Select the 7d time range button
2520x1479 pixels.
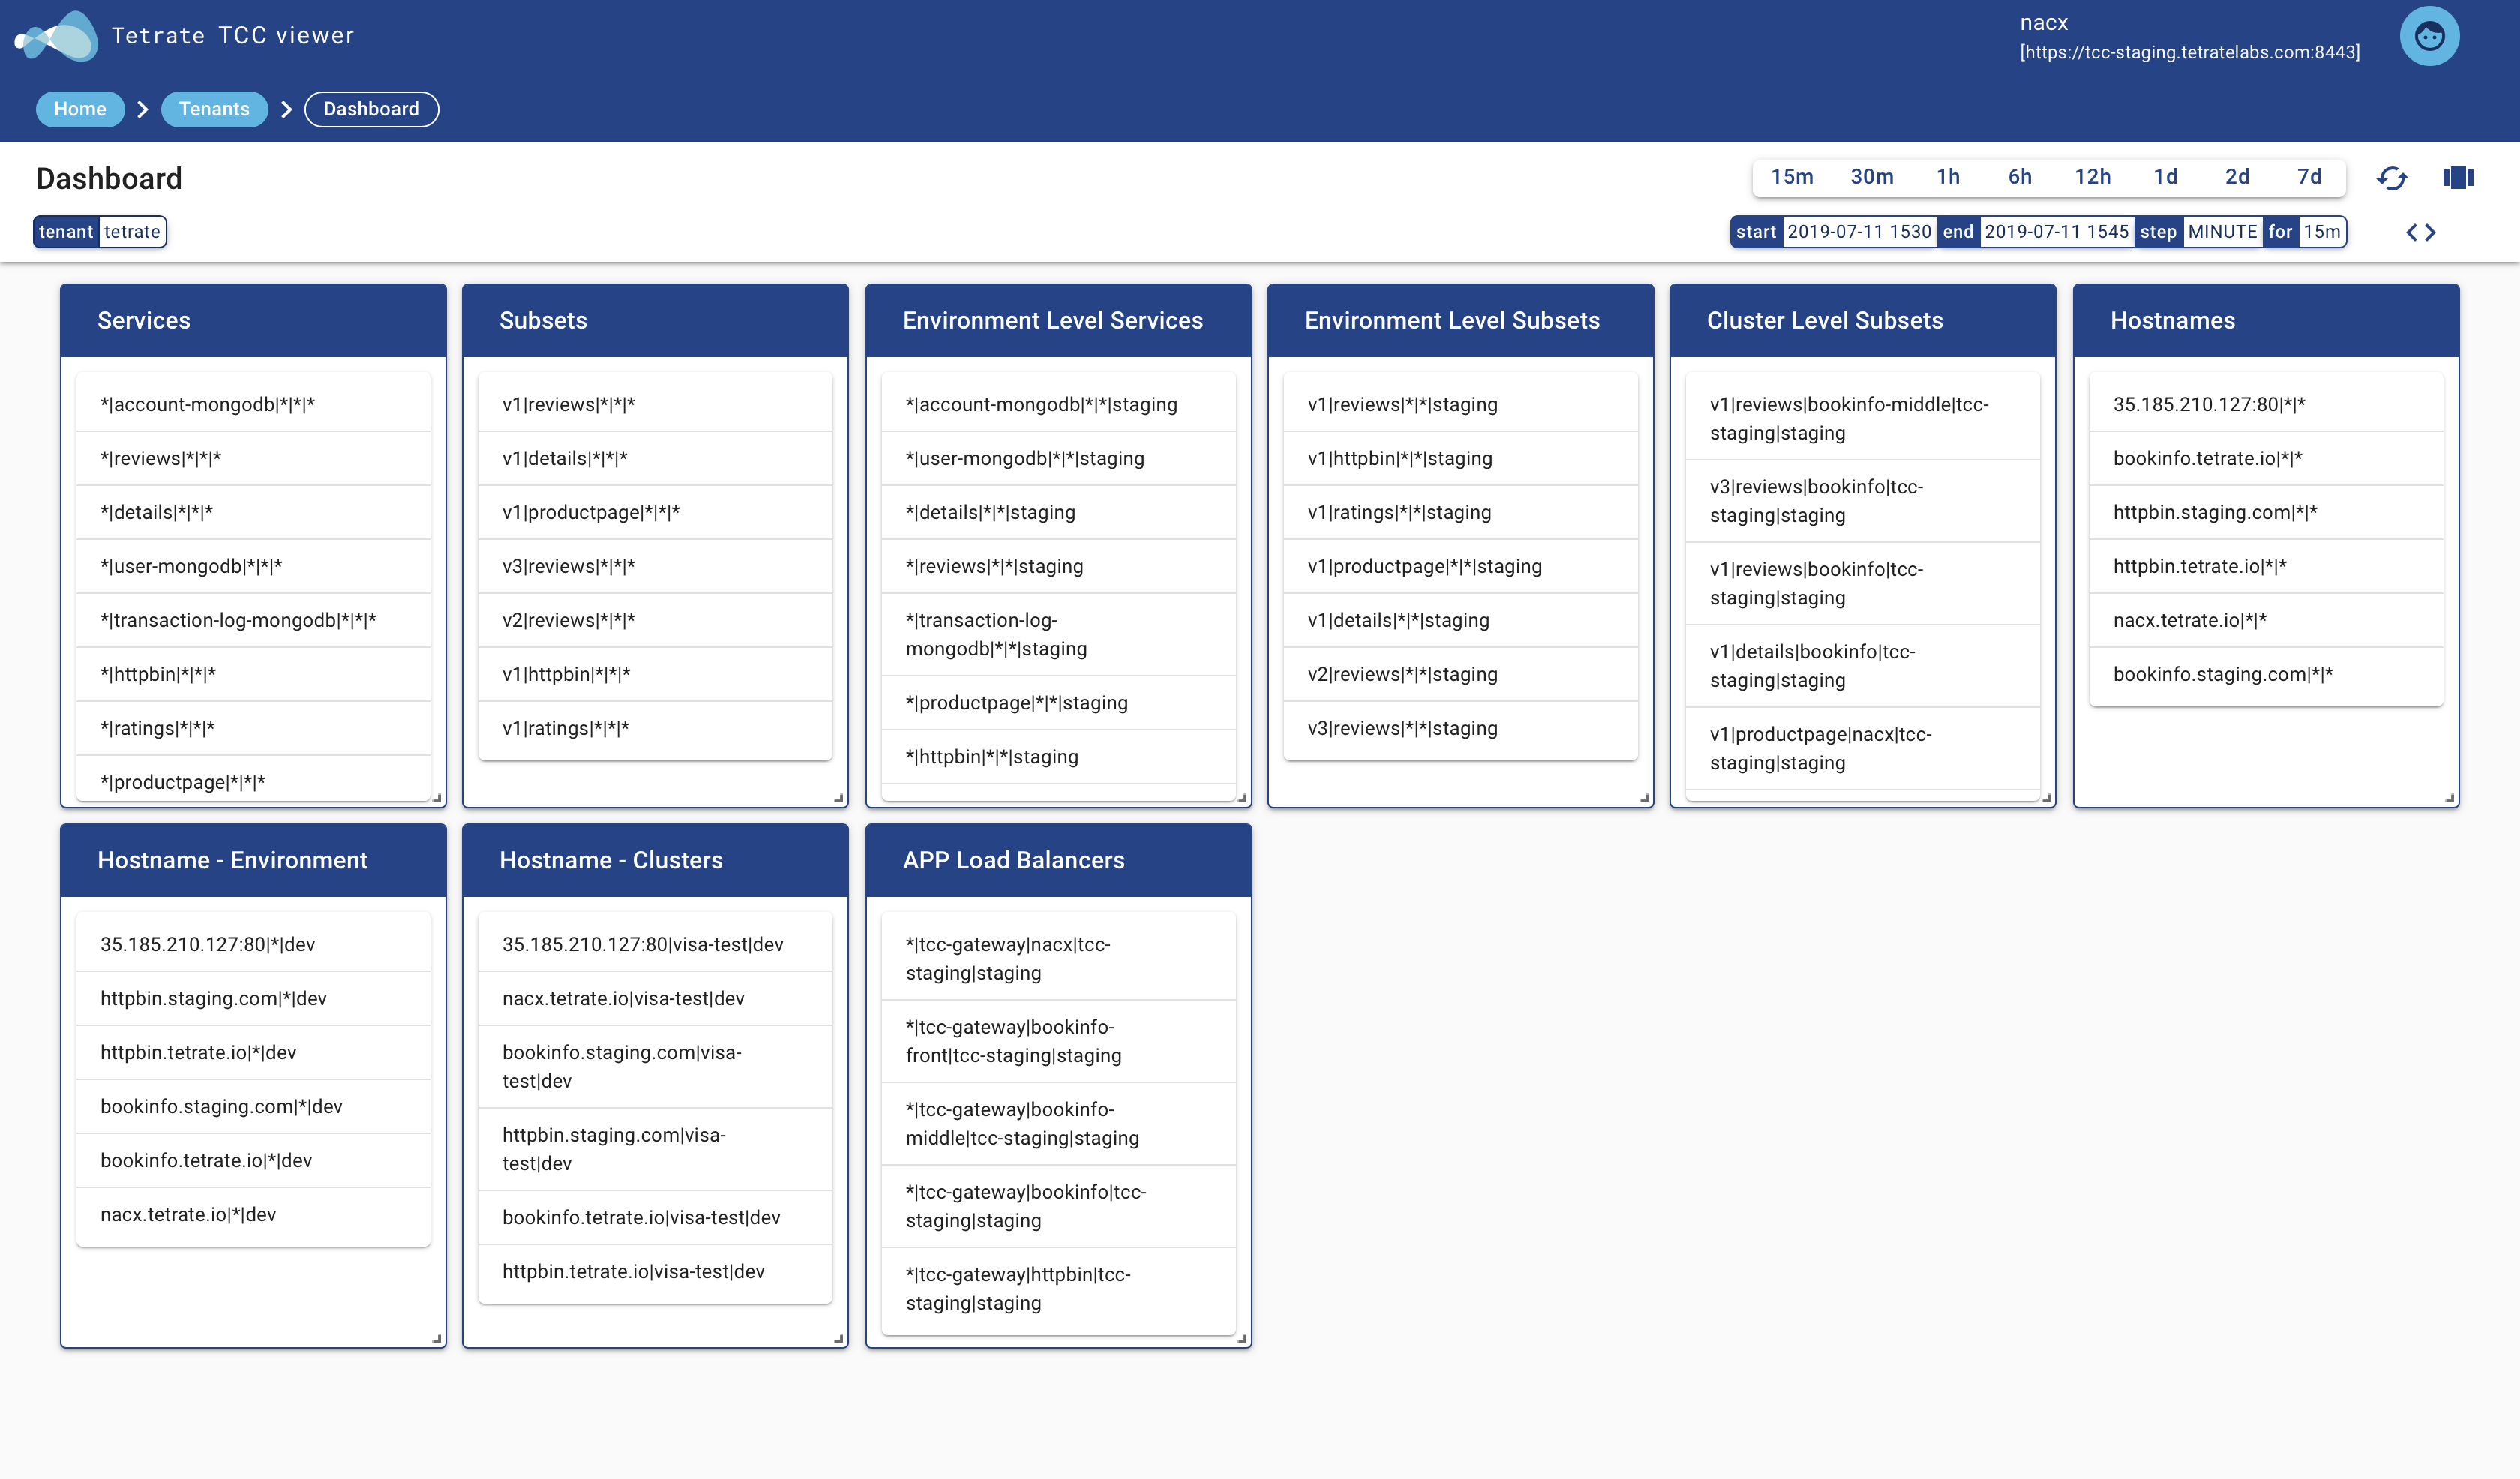coord(2308,178)
